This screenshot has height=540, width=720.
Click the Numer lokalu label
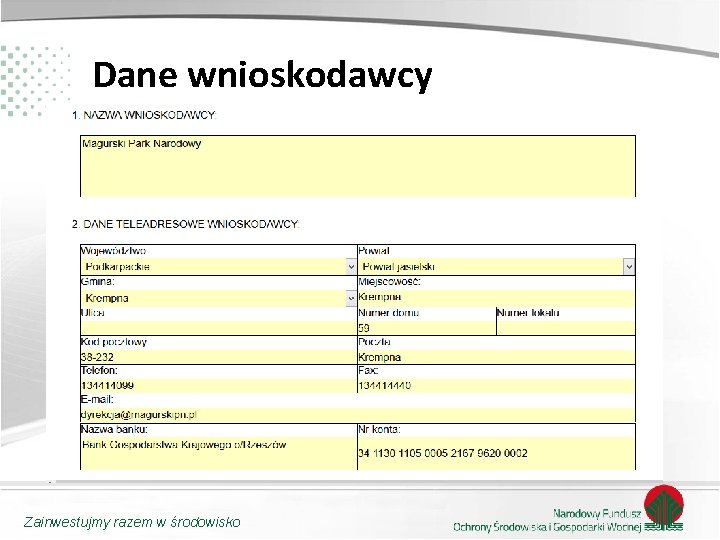[x=528, y=313]
